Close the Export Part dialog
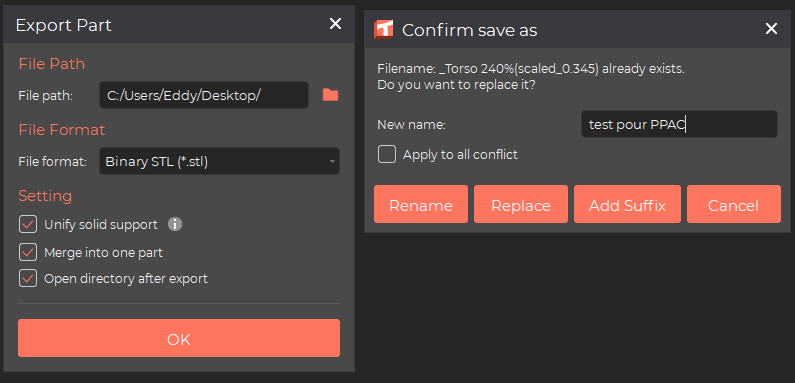This screenshot has width=795, height=383. pyautogui.click(x=335, y=24)
